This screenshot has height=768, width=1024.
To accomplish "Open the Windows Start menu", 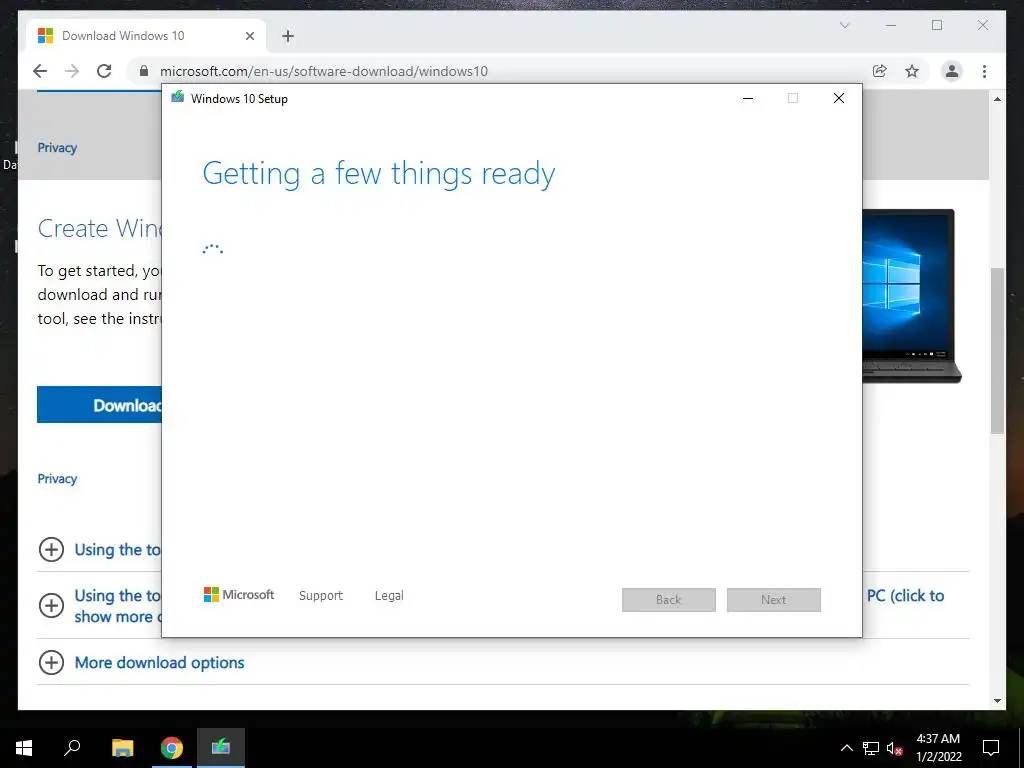I will point(24,748).
